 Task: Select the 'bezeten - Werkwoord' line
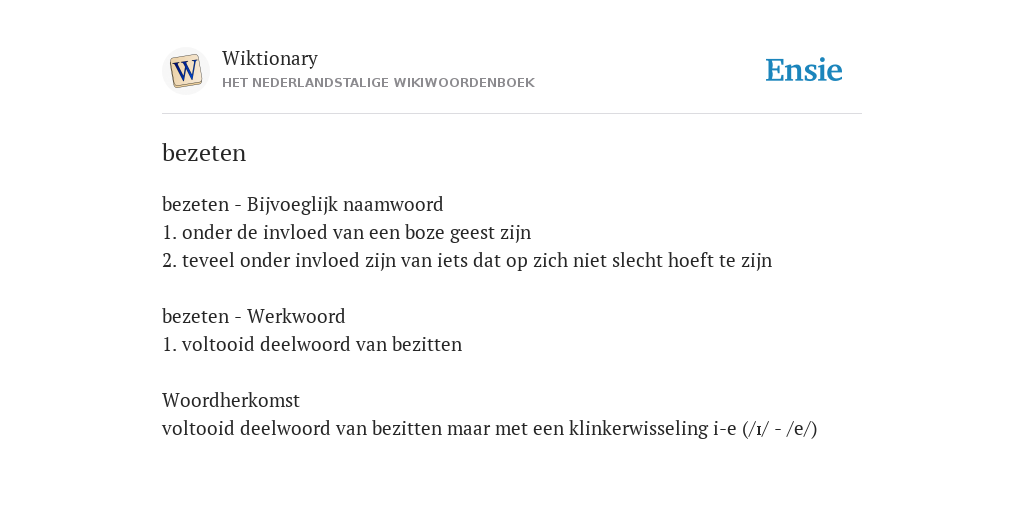253,316
